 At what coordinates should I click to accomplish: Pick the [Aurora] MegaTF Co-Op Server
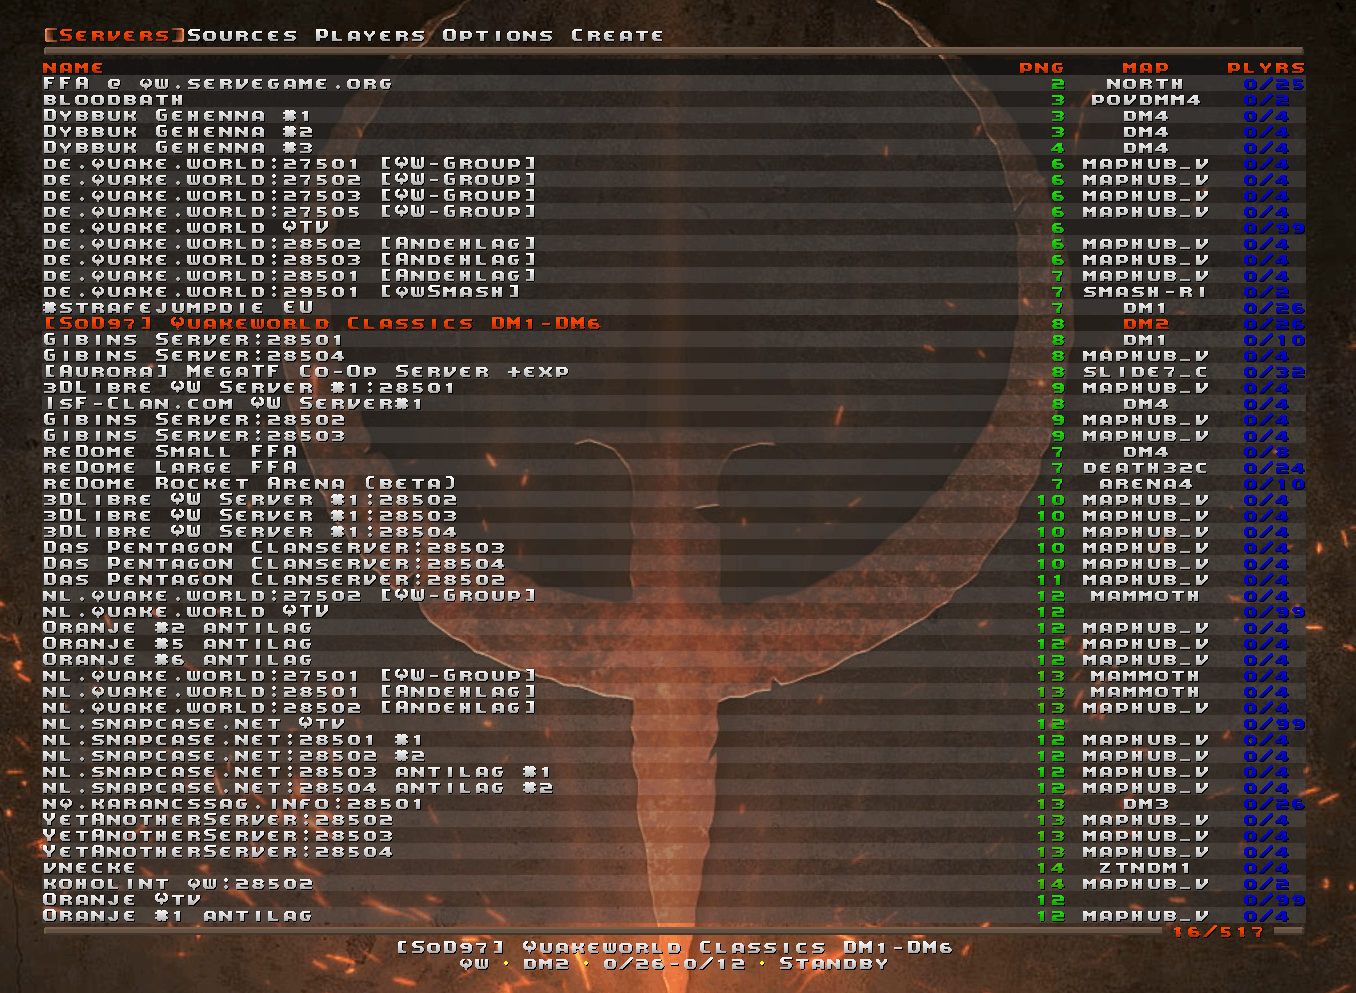[x=305, y=372]
